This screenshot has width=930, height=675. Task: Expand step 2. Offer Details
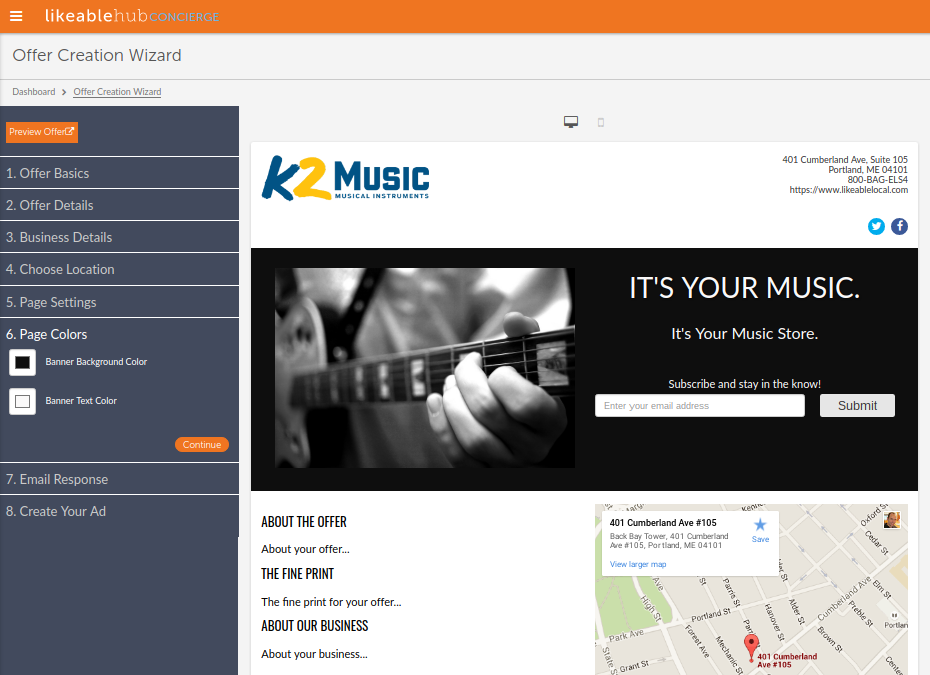pos(119,205)
